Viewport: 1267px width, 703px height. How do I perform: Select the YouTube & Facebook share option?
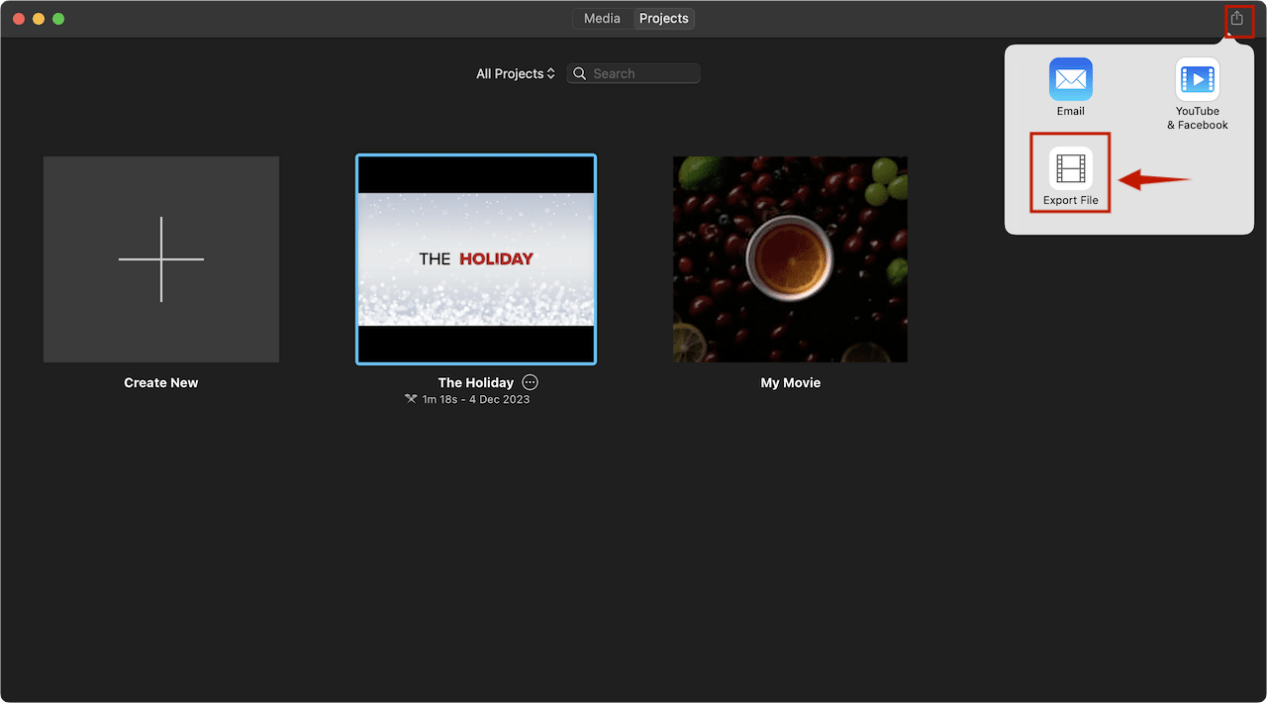(x=1197, y=80)
